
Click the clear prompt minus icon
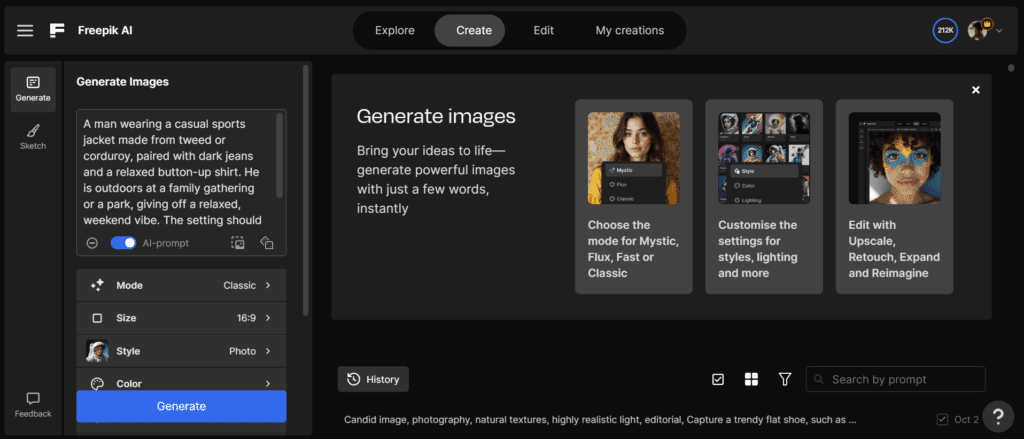[x=91, y=243]
